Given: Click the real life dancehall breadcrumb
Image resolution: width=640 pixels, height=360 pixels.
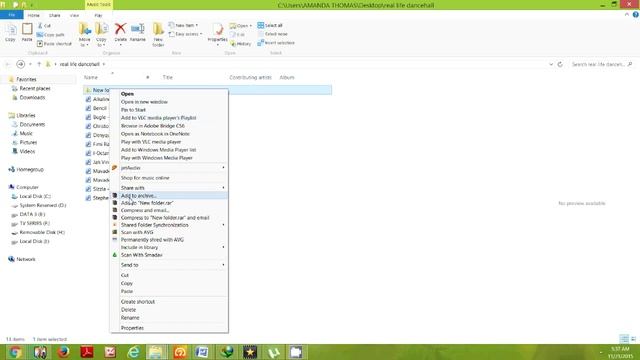Looking at the screenshot, I should [80, 64].
